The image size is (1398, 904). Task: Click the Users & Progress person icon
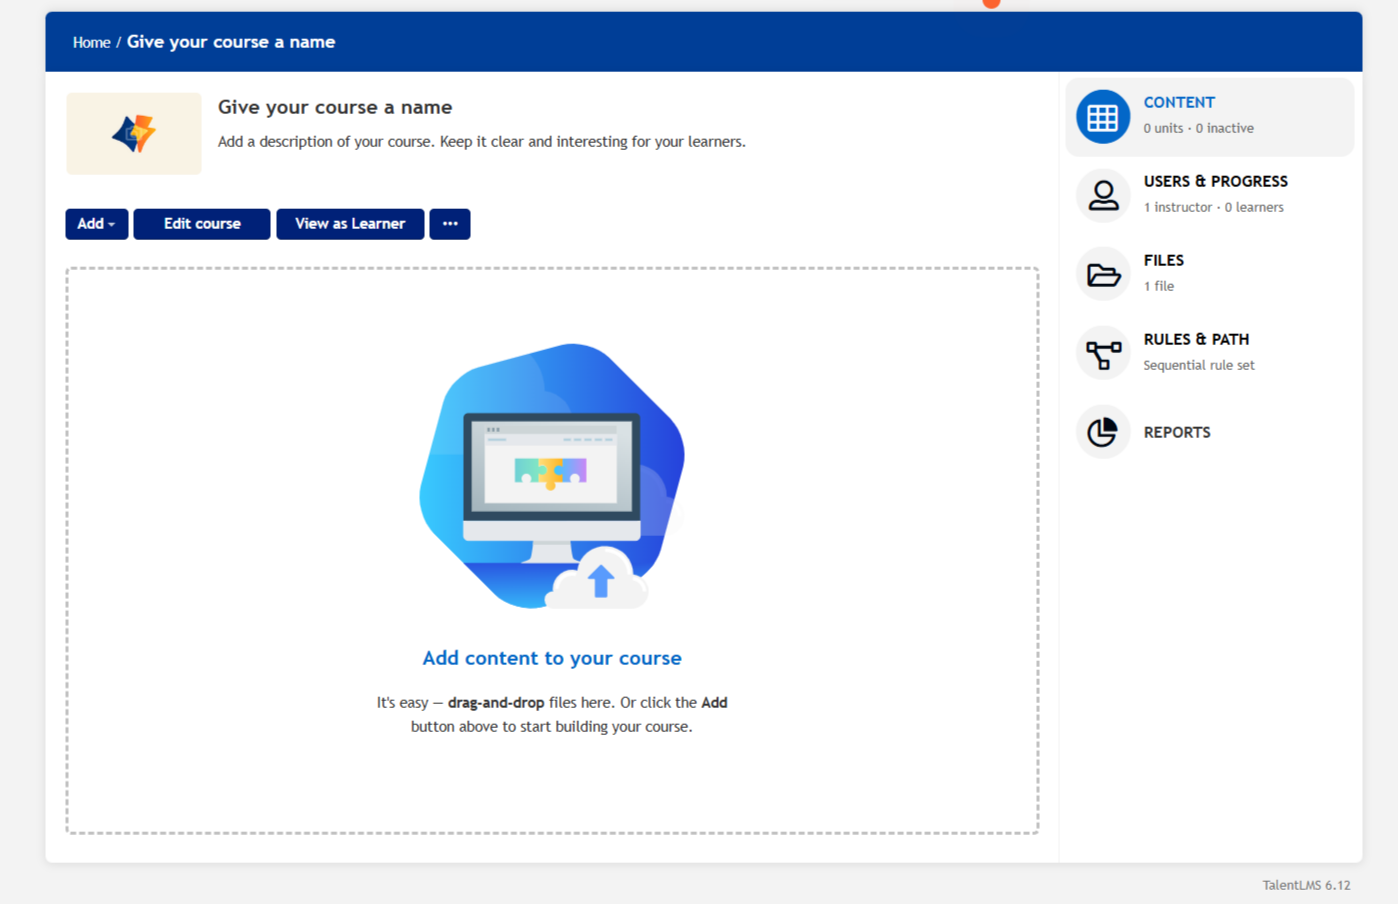coord(1102,195)
